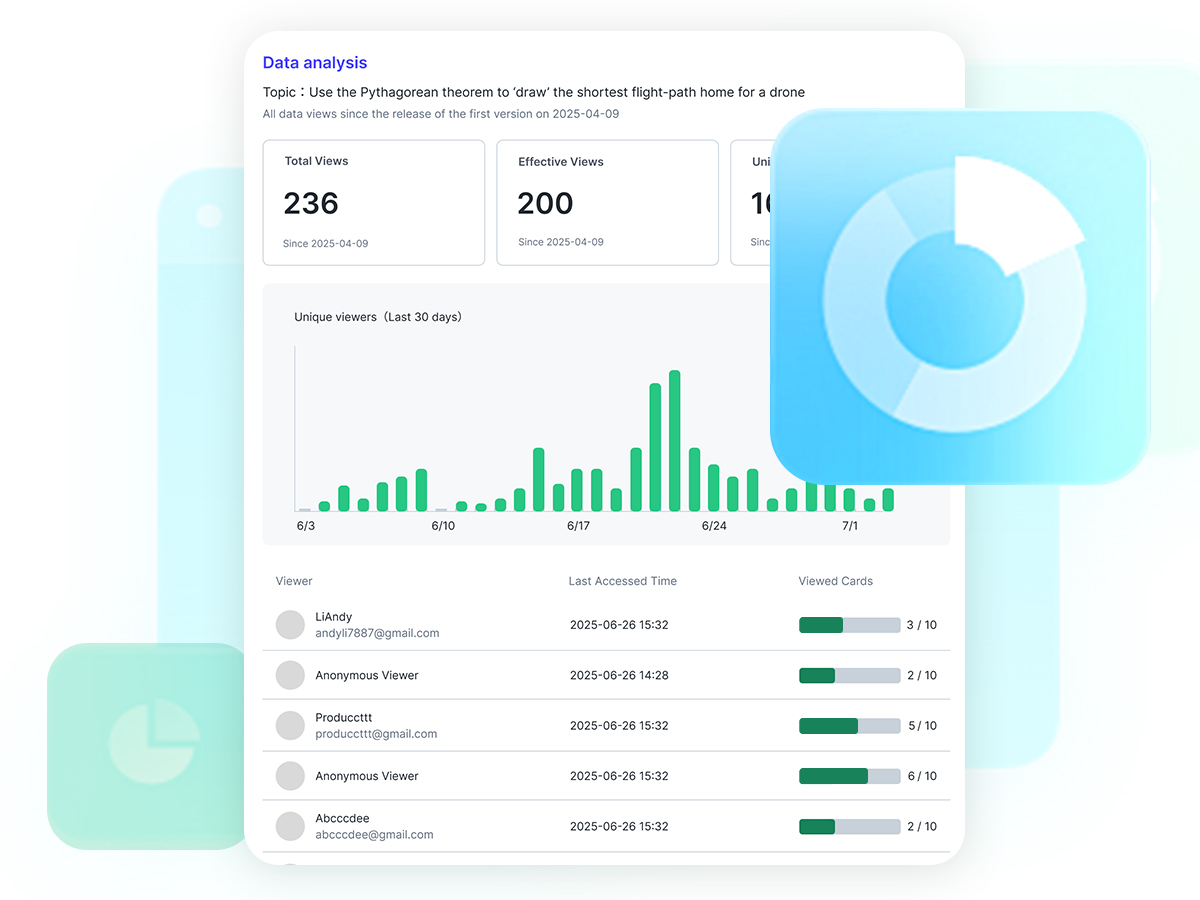Select the first Anonymous Viewer avatar
The height and width of the screenshot is (900, 1200).
(x=290, y=675)
